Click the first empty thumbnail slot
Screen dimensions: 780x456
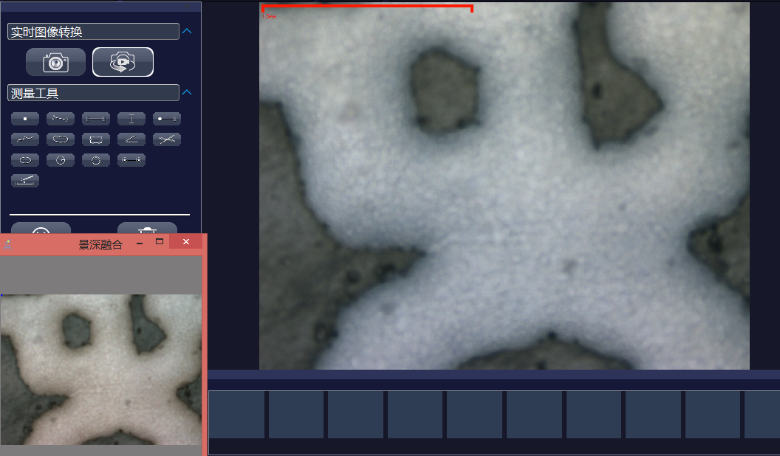[237, 414]
